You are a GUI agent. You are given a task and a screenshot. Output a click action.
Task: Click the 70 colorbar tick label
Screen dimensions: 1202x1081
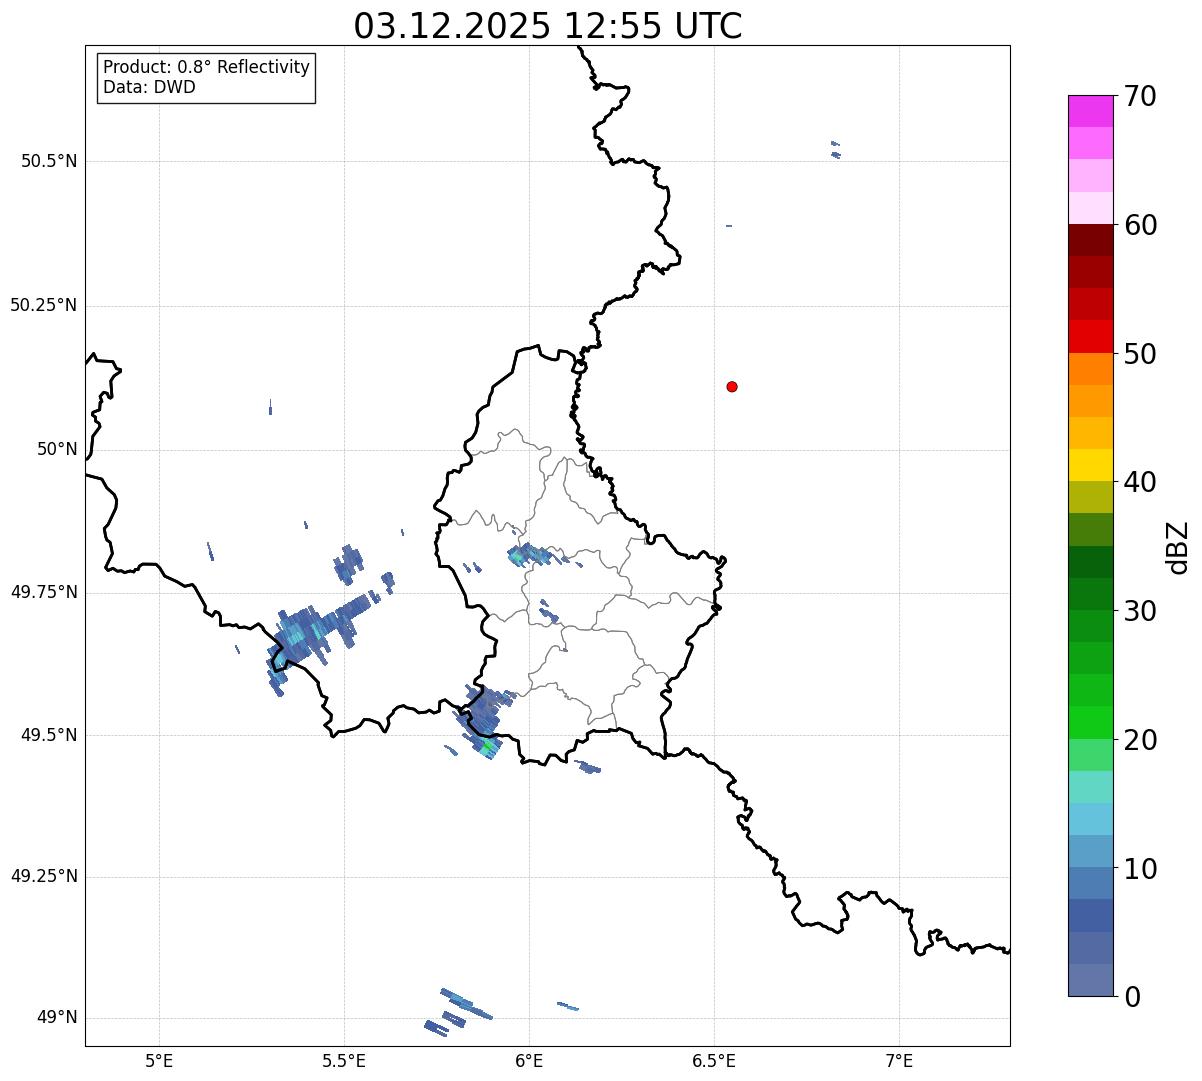[1140, 96]
